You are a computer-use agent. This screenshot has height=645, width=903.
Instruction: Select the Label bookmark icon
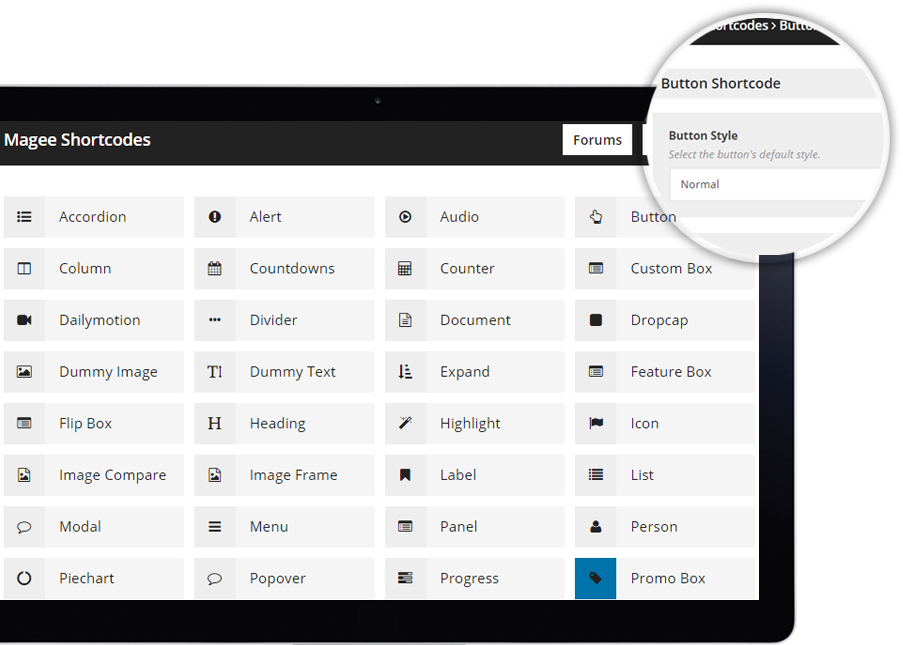coord(405,475)
